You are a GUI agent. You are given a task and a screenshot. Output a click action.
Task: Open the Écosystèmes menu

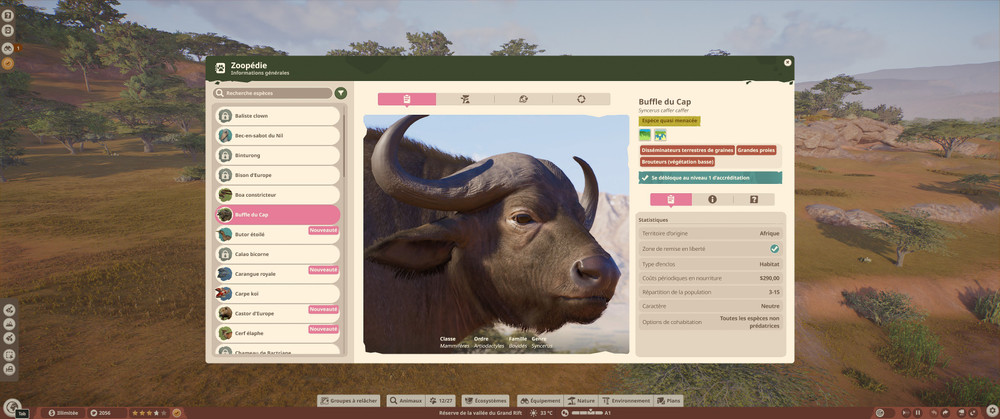pyautogui.click(x=485, y=401)
